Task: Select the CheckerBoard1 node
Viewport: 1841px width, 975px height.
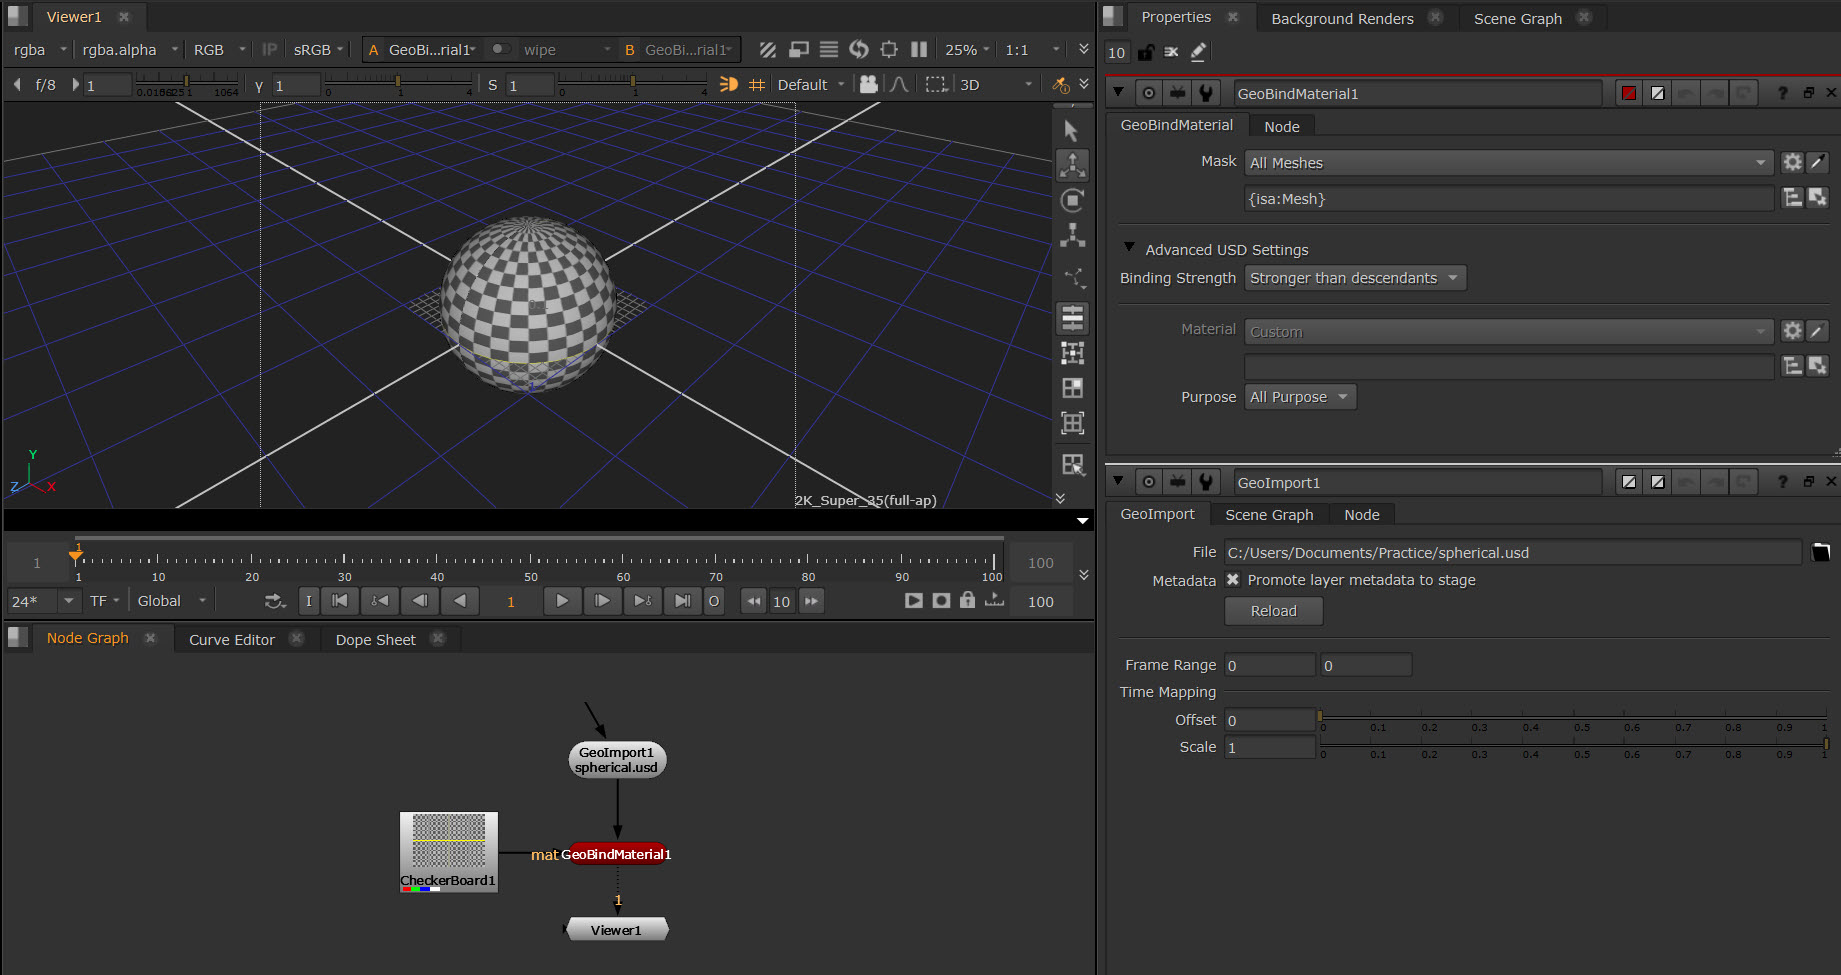Action: [x=448, y=850]
